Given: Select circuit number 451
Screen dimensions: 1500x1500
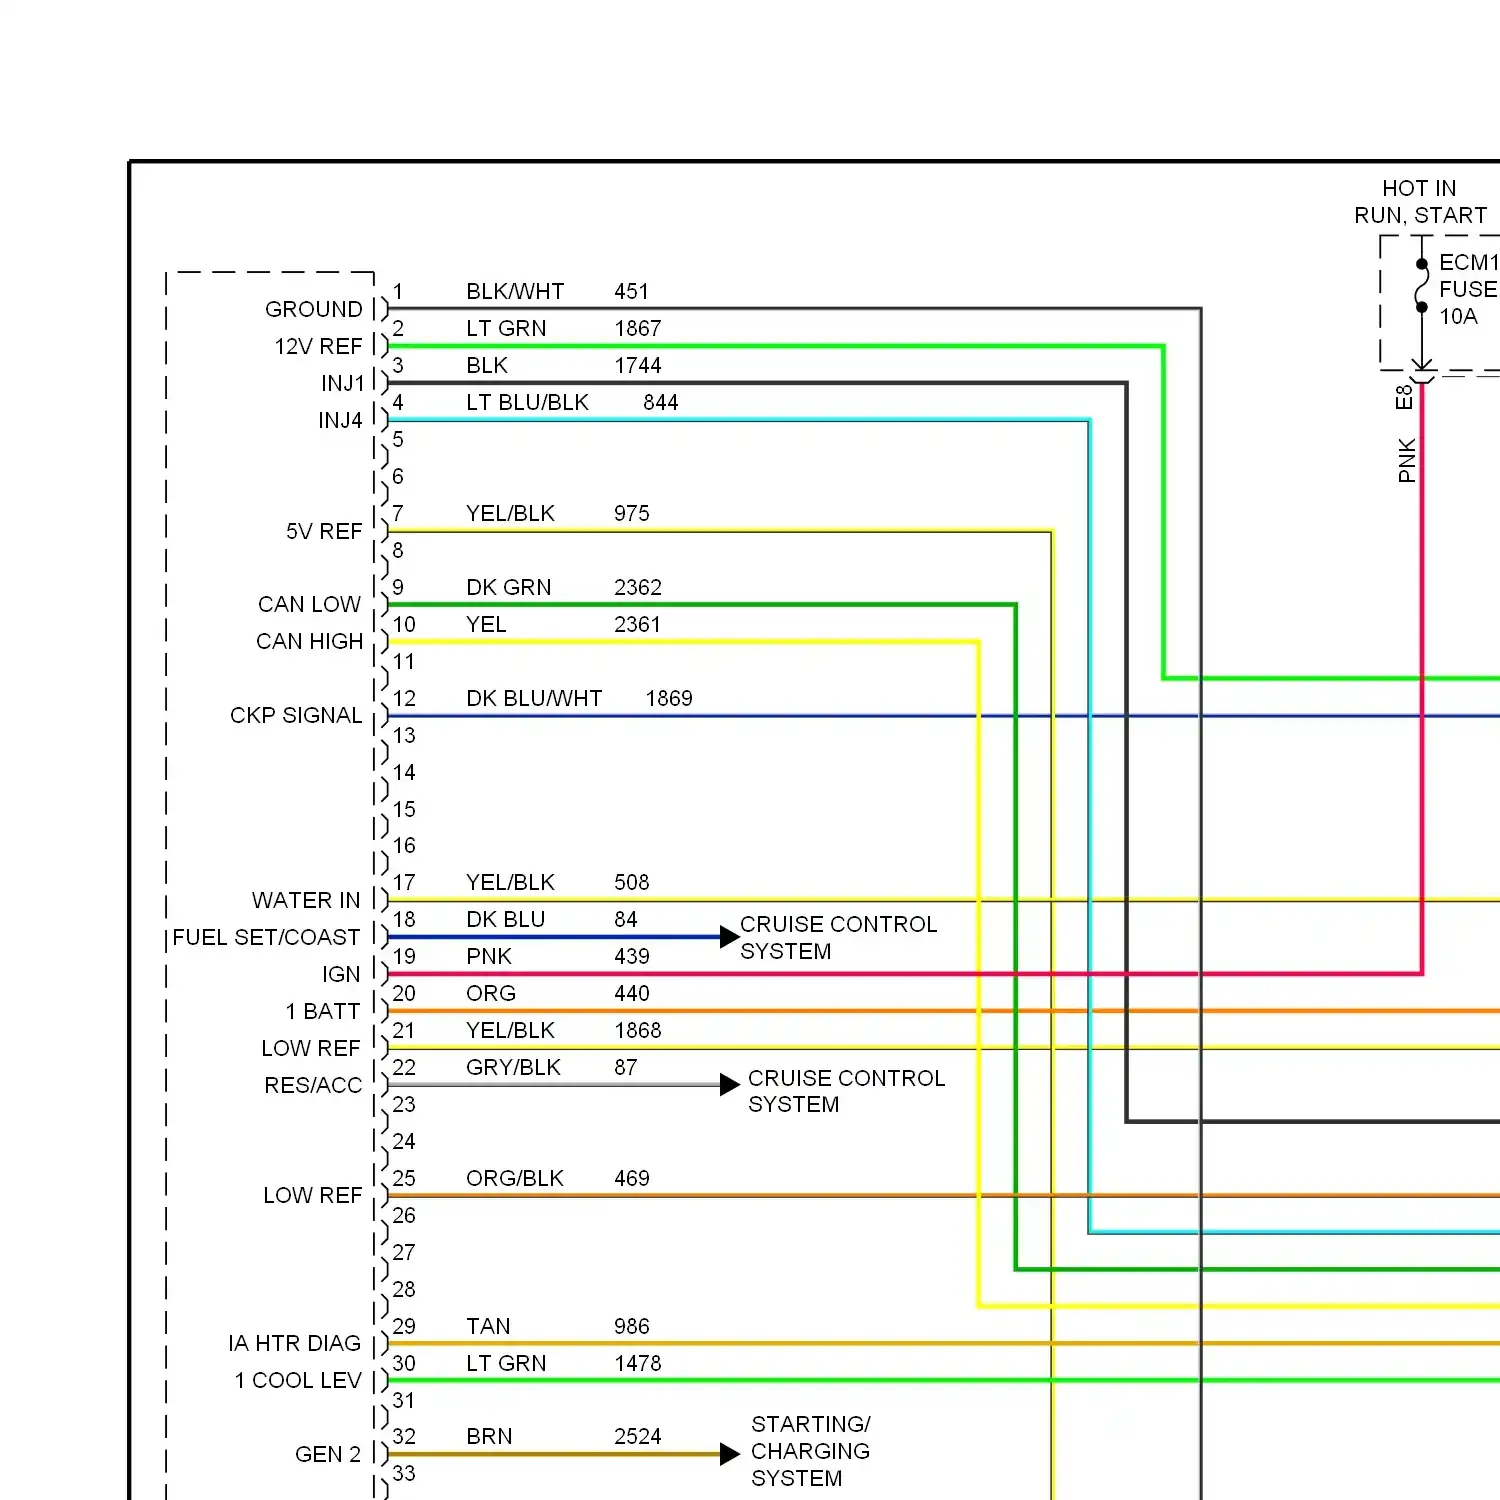Looking at the screenshot, I should pos(631,292).
